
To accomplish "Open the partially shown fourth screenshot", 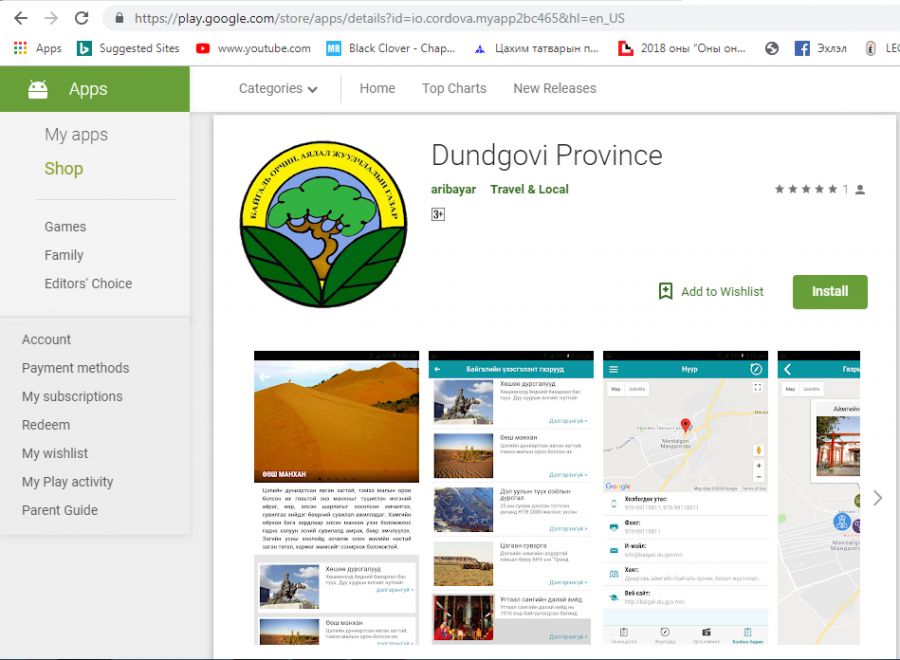I will (x=818, y=498).
